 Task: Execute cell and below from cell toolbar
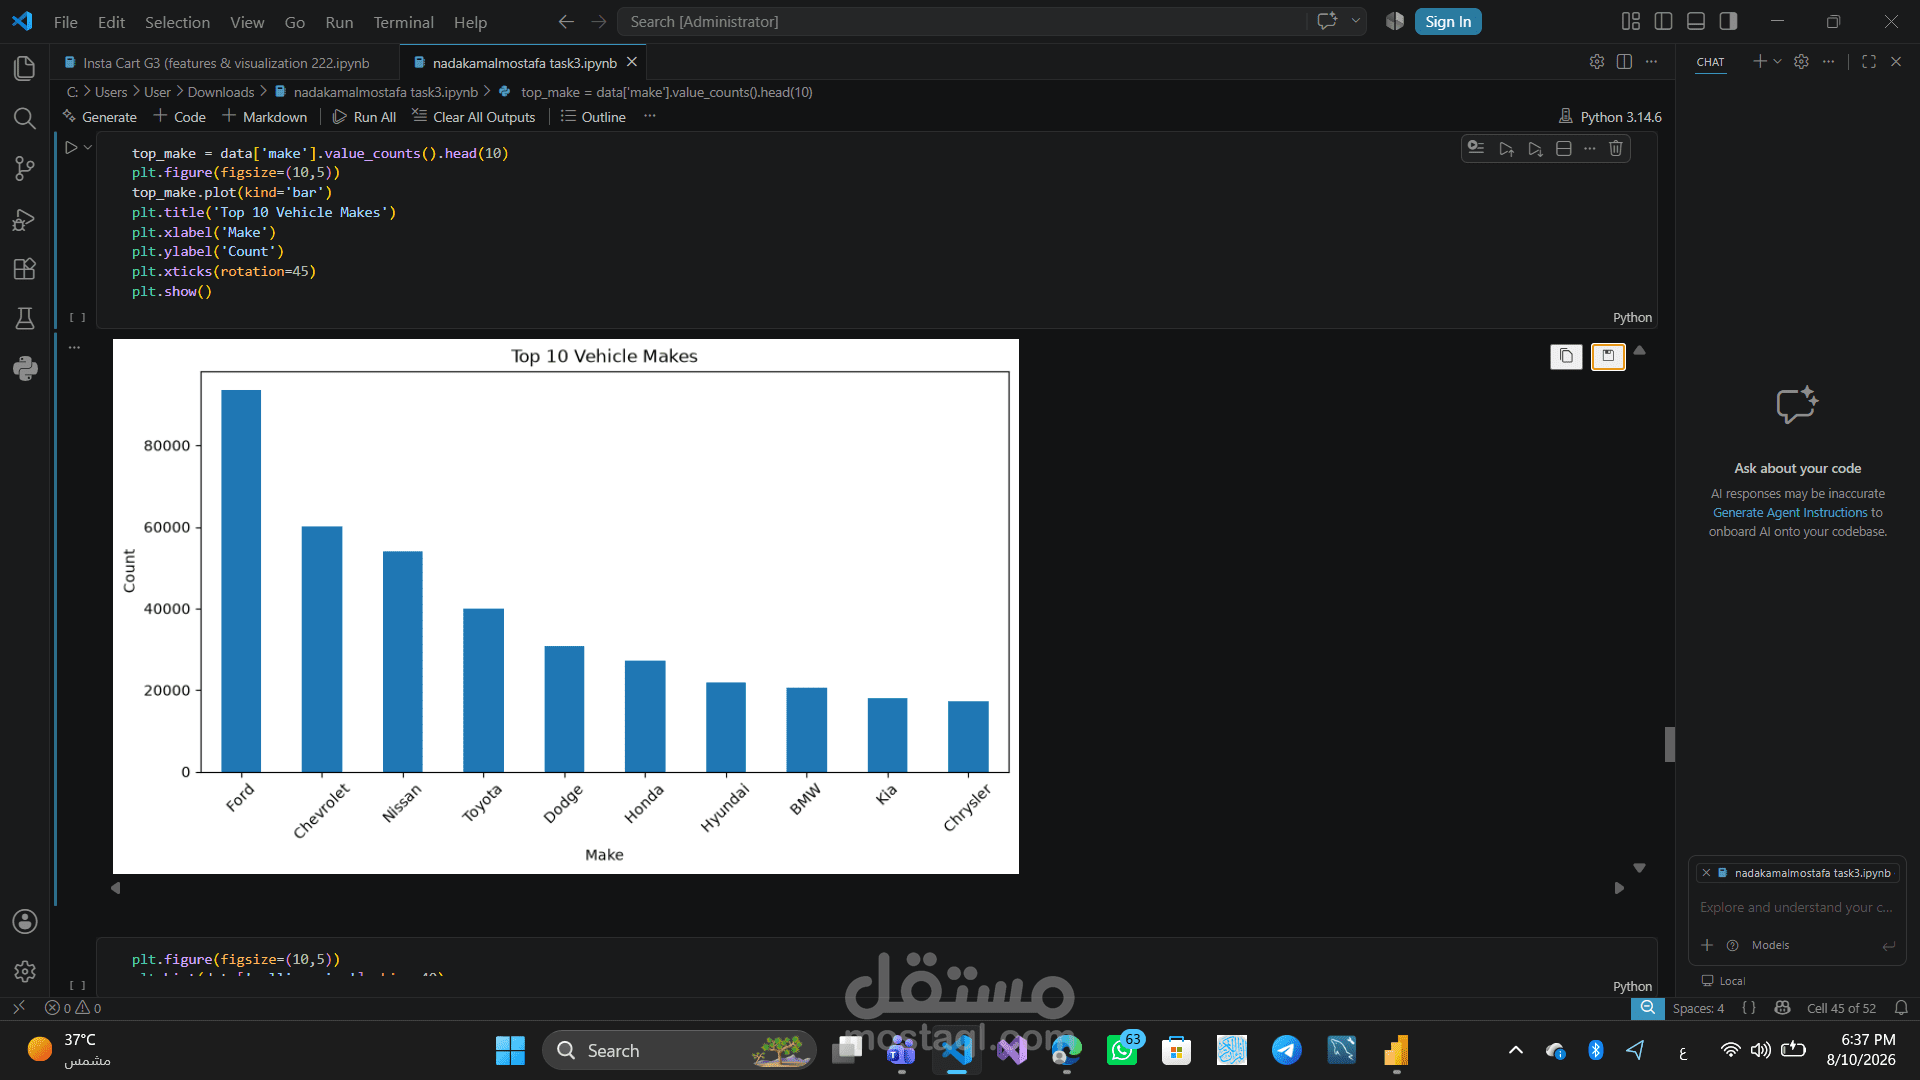click(1535, 149)
